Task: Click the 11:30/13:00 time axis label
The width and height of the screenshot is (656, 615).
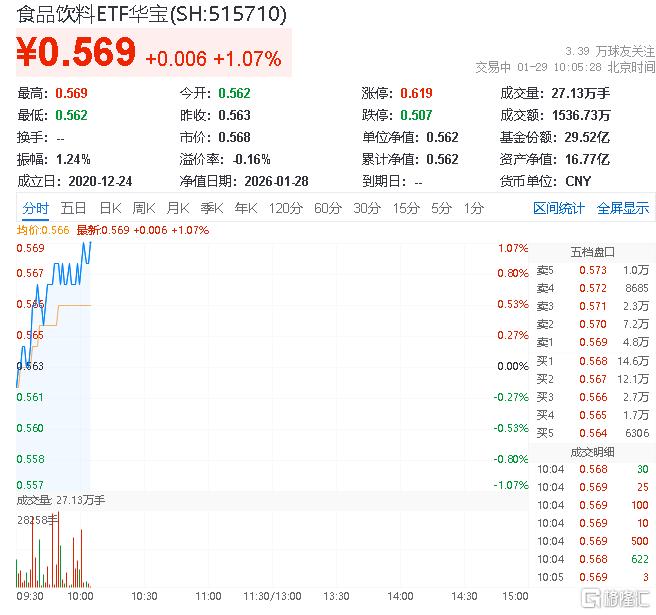Action: pos(272,596)
